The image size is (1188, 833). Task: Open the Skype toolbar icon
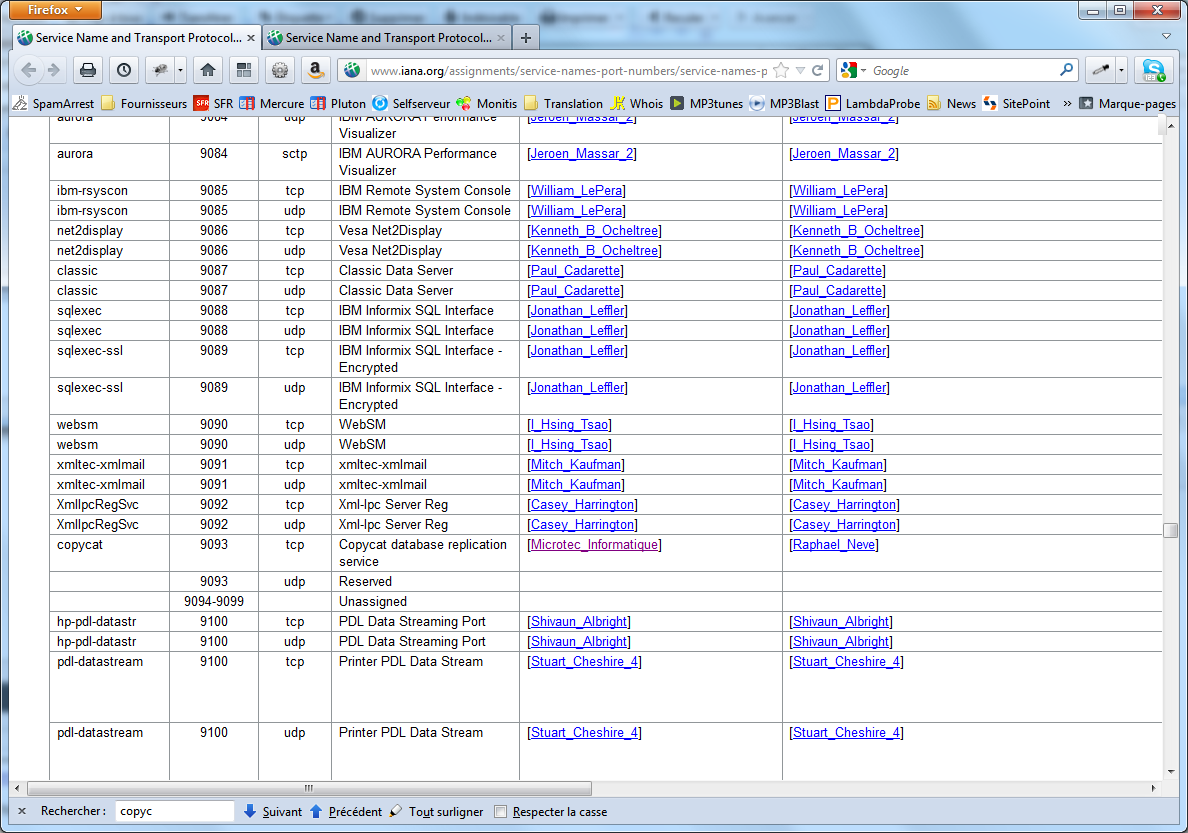pyautogui.click(x=1154, y=70)
